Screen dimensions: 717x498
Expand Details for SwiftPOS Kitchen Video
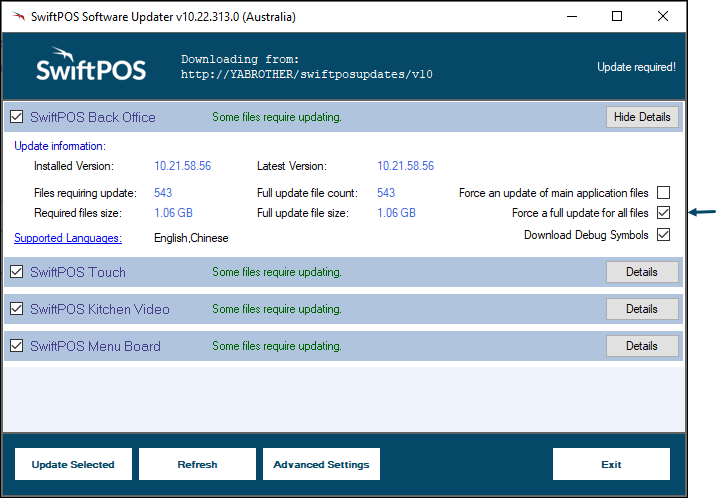(x=642, y=309)
